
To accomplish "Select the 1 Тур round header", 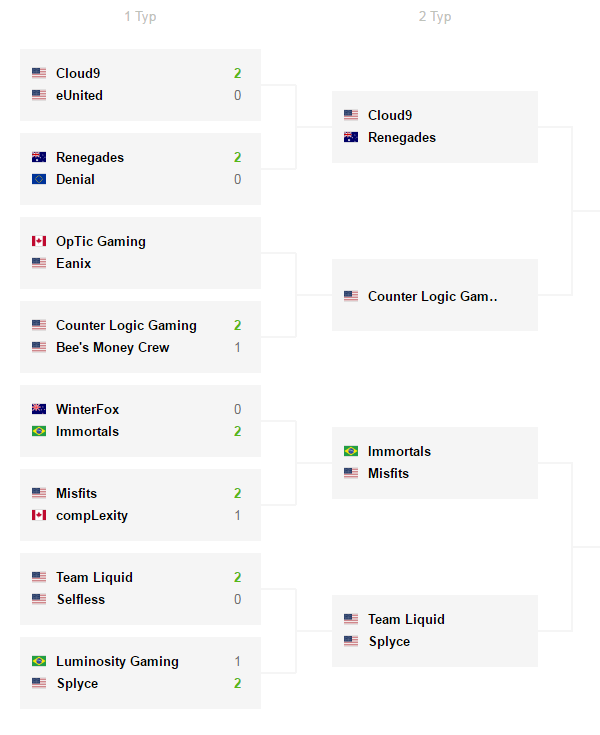I will coord(140,16).
